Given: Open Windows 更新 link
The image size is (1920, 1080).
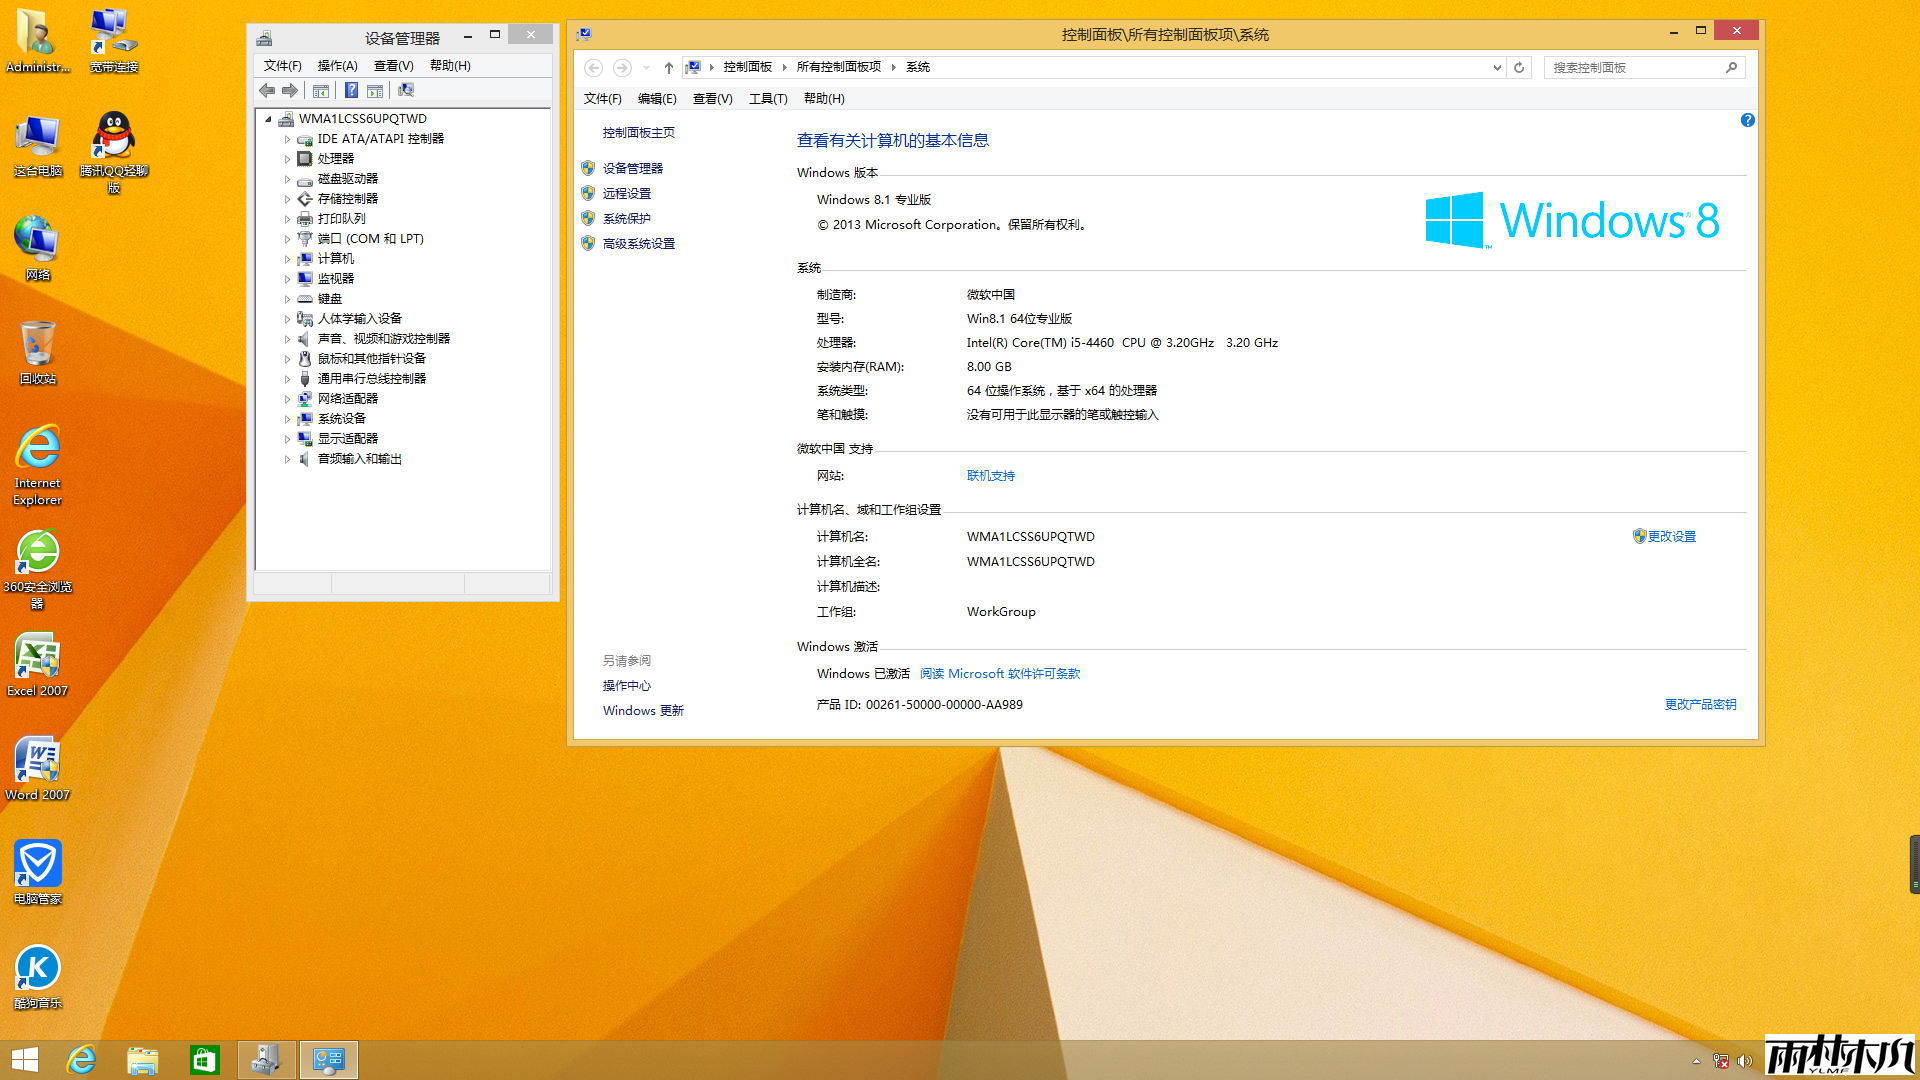Looking at the screenshot, I should pos(643,711).
